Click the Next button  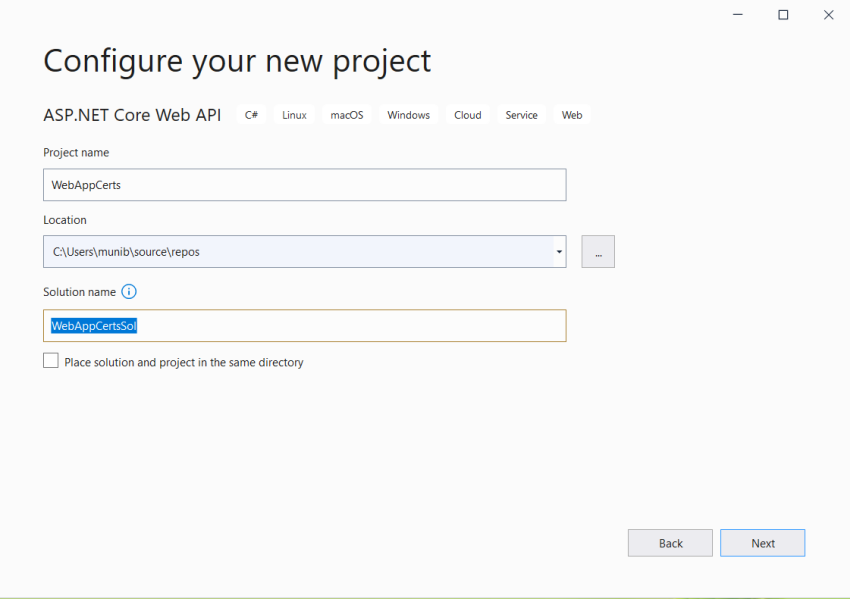pos(762,542)
